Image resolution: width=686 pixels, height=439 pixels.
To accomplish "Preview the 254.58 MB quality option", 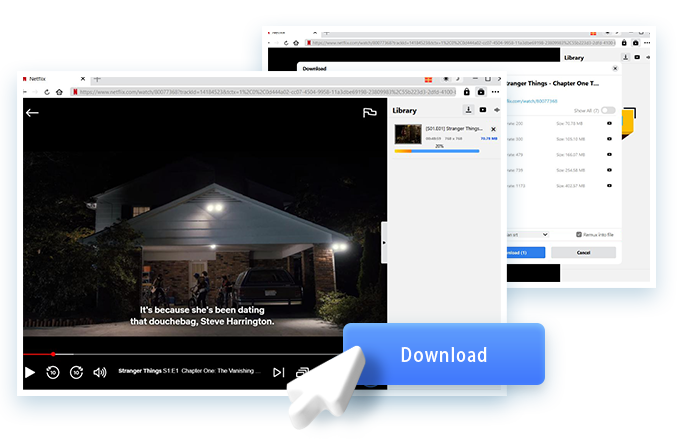I will tap(609, 170).
